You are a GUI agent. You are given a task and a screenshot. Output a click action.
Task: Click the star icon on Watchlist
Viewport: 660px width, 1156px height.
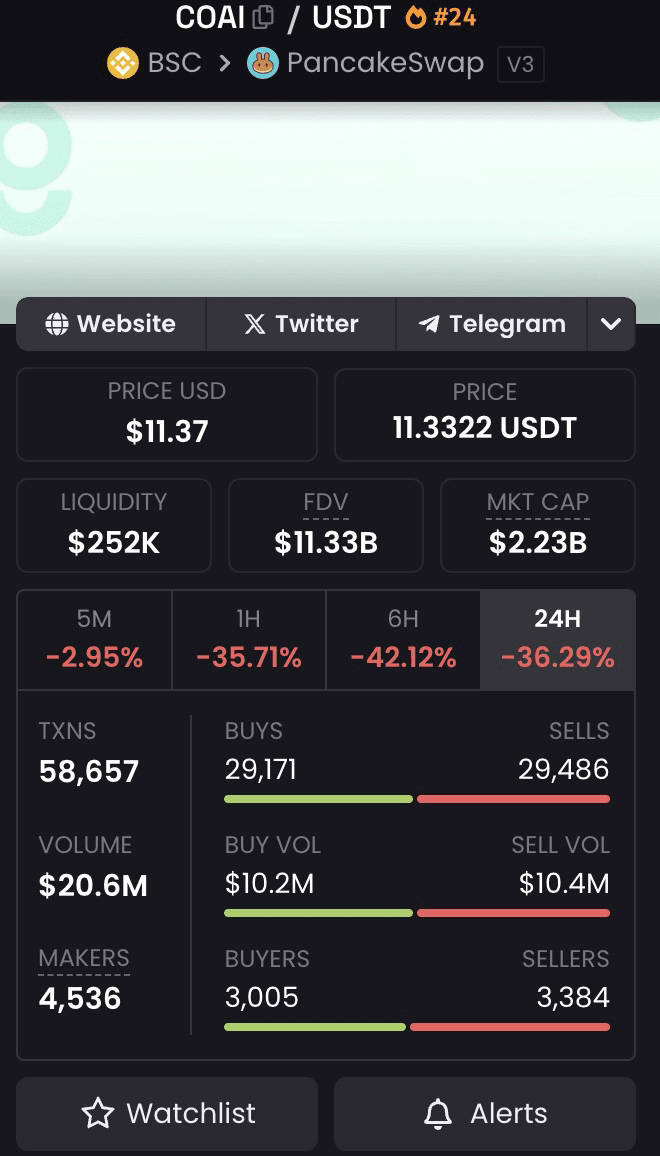pyautogui.click(x=97, y=1113)
